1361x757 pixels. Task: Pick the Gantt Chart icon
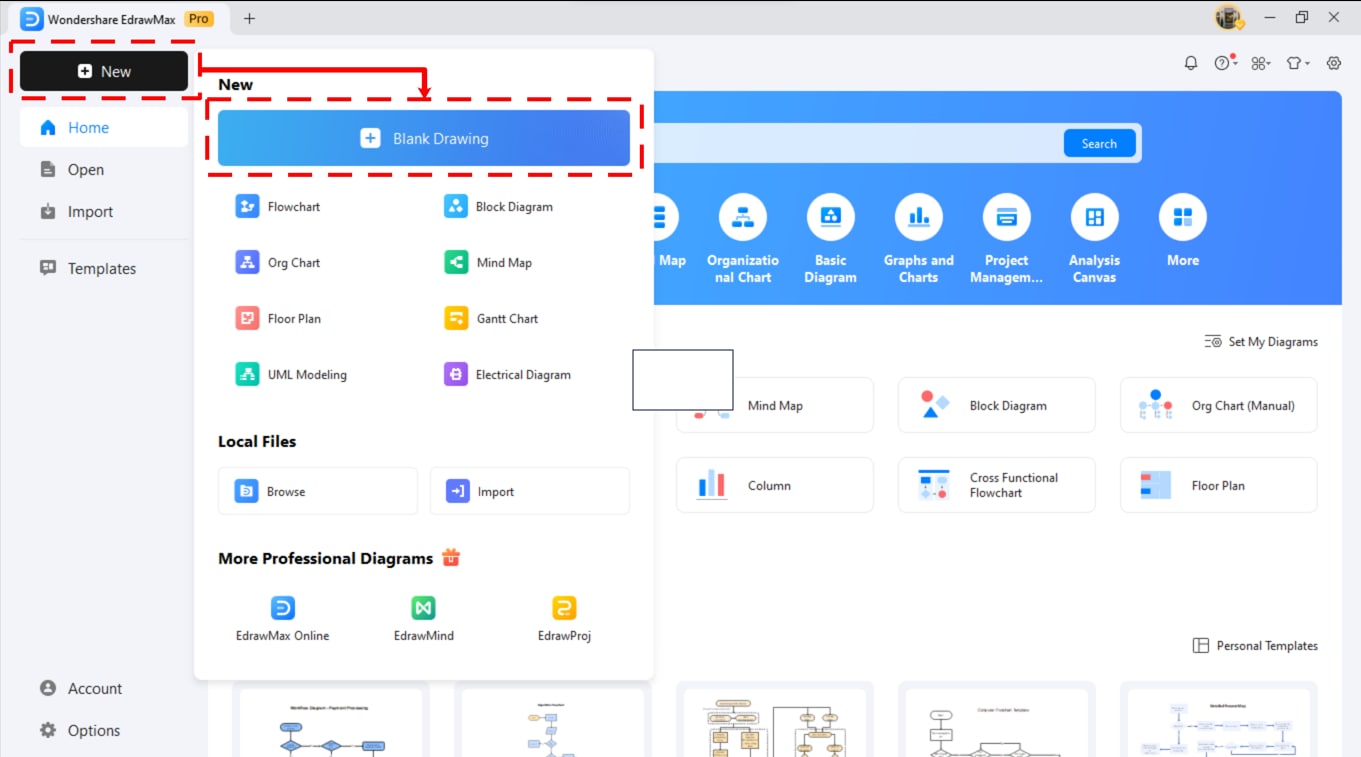[x=456, y=318]
